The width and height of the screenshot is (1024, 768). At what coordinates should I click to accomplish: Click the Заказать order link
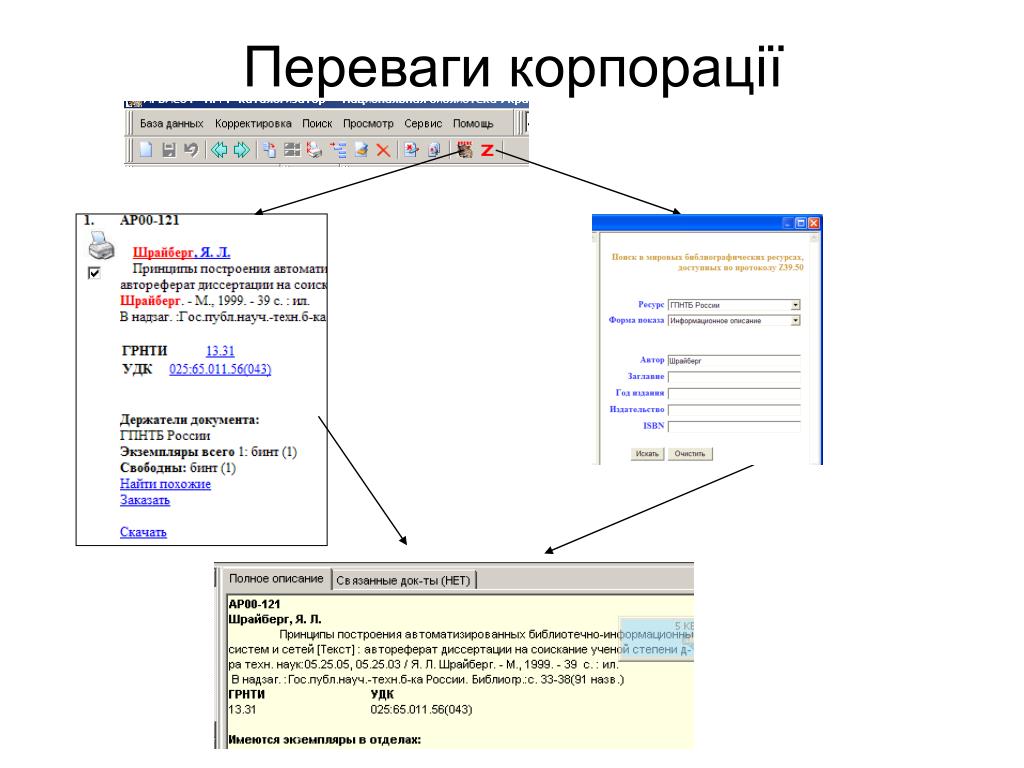(145, 500)
